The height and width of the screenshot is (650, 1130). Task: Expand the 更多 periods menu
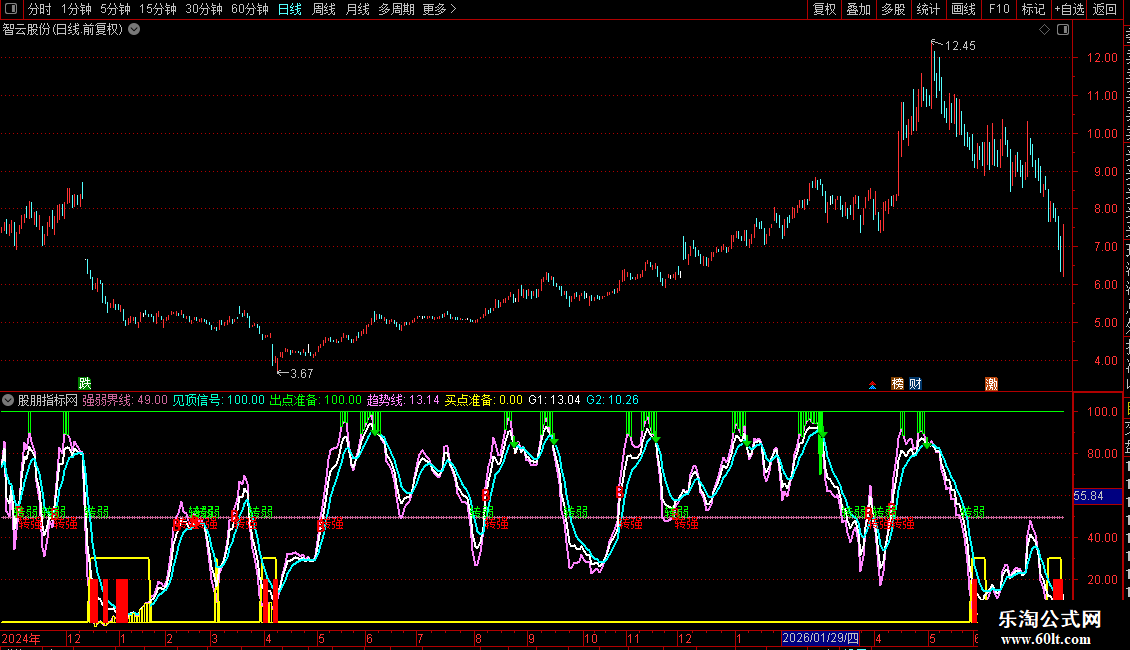click(x=440, y=9)
